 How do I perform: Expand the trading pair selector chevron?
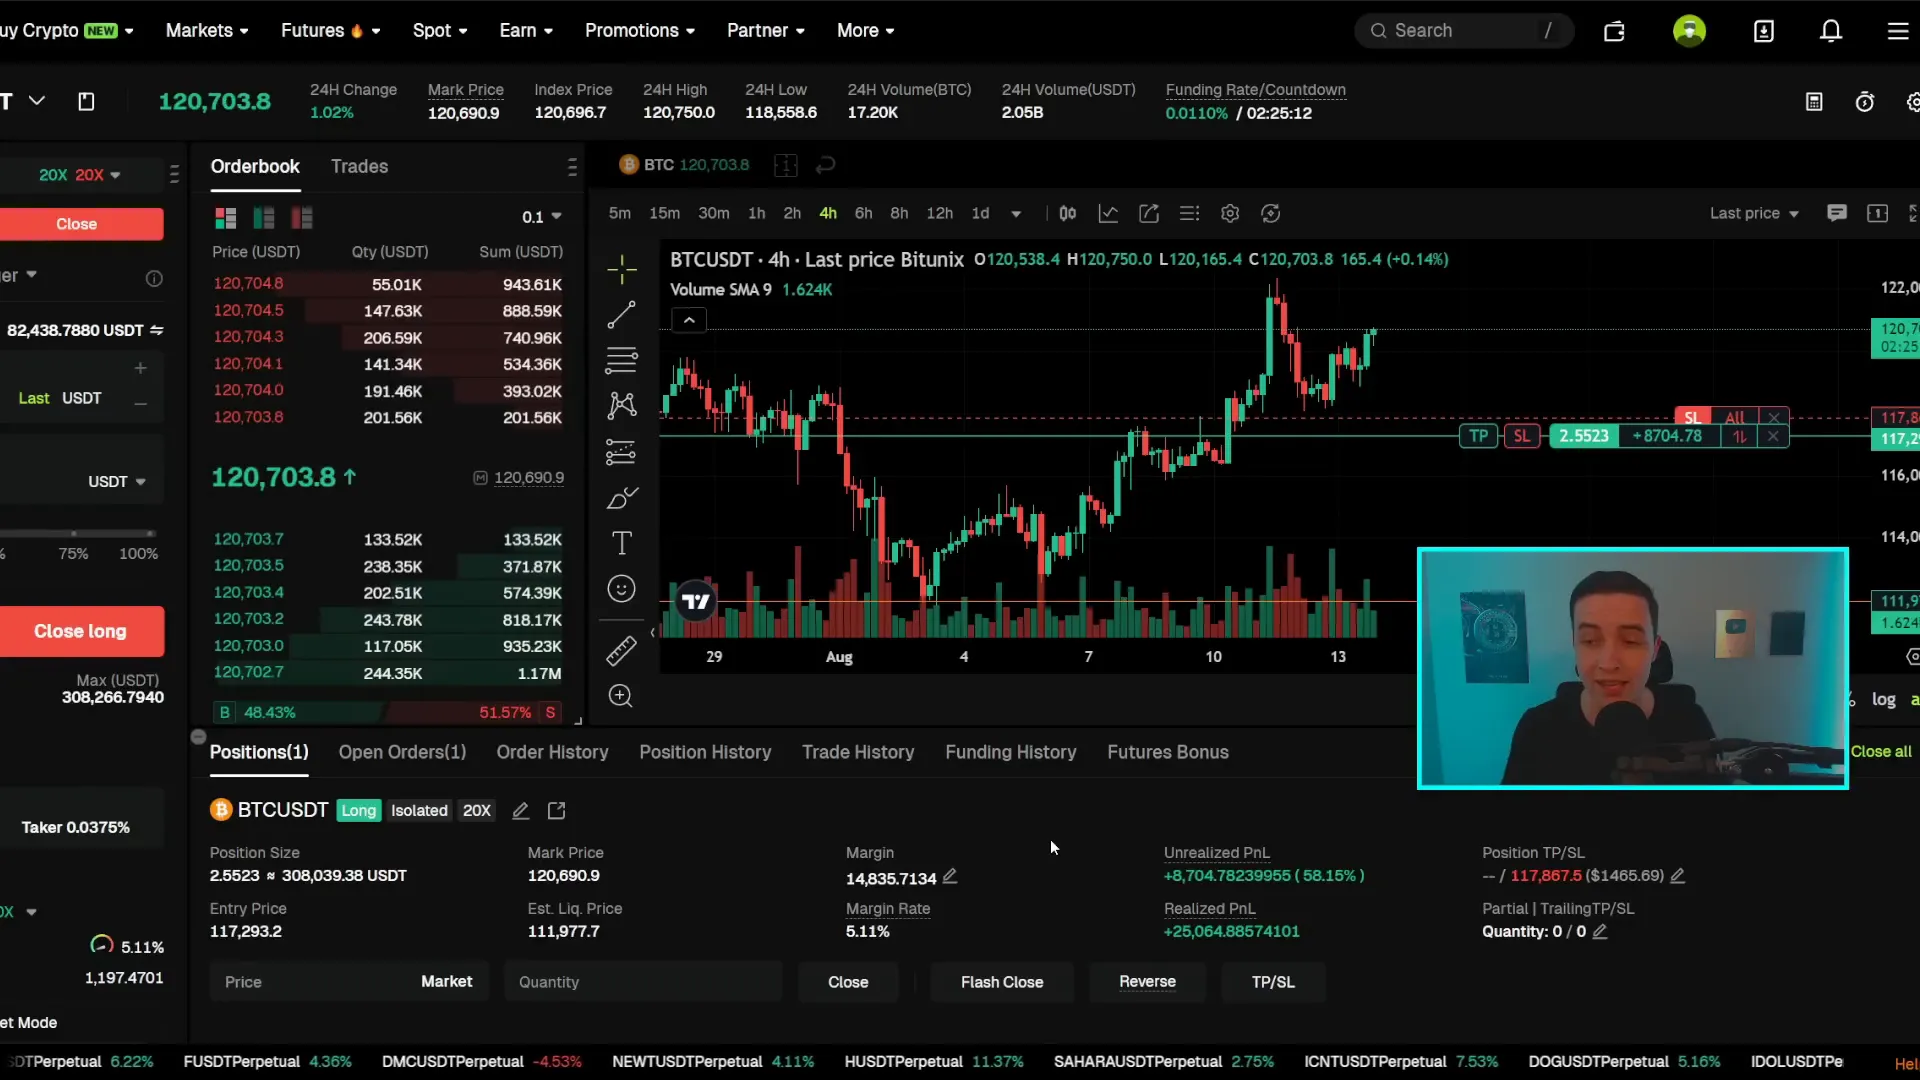[x=37, y=101]
